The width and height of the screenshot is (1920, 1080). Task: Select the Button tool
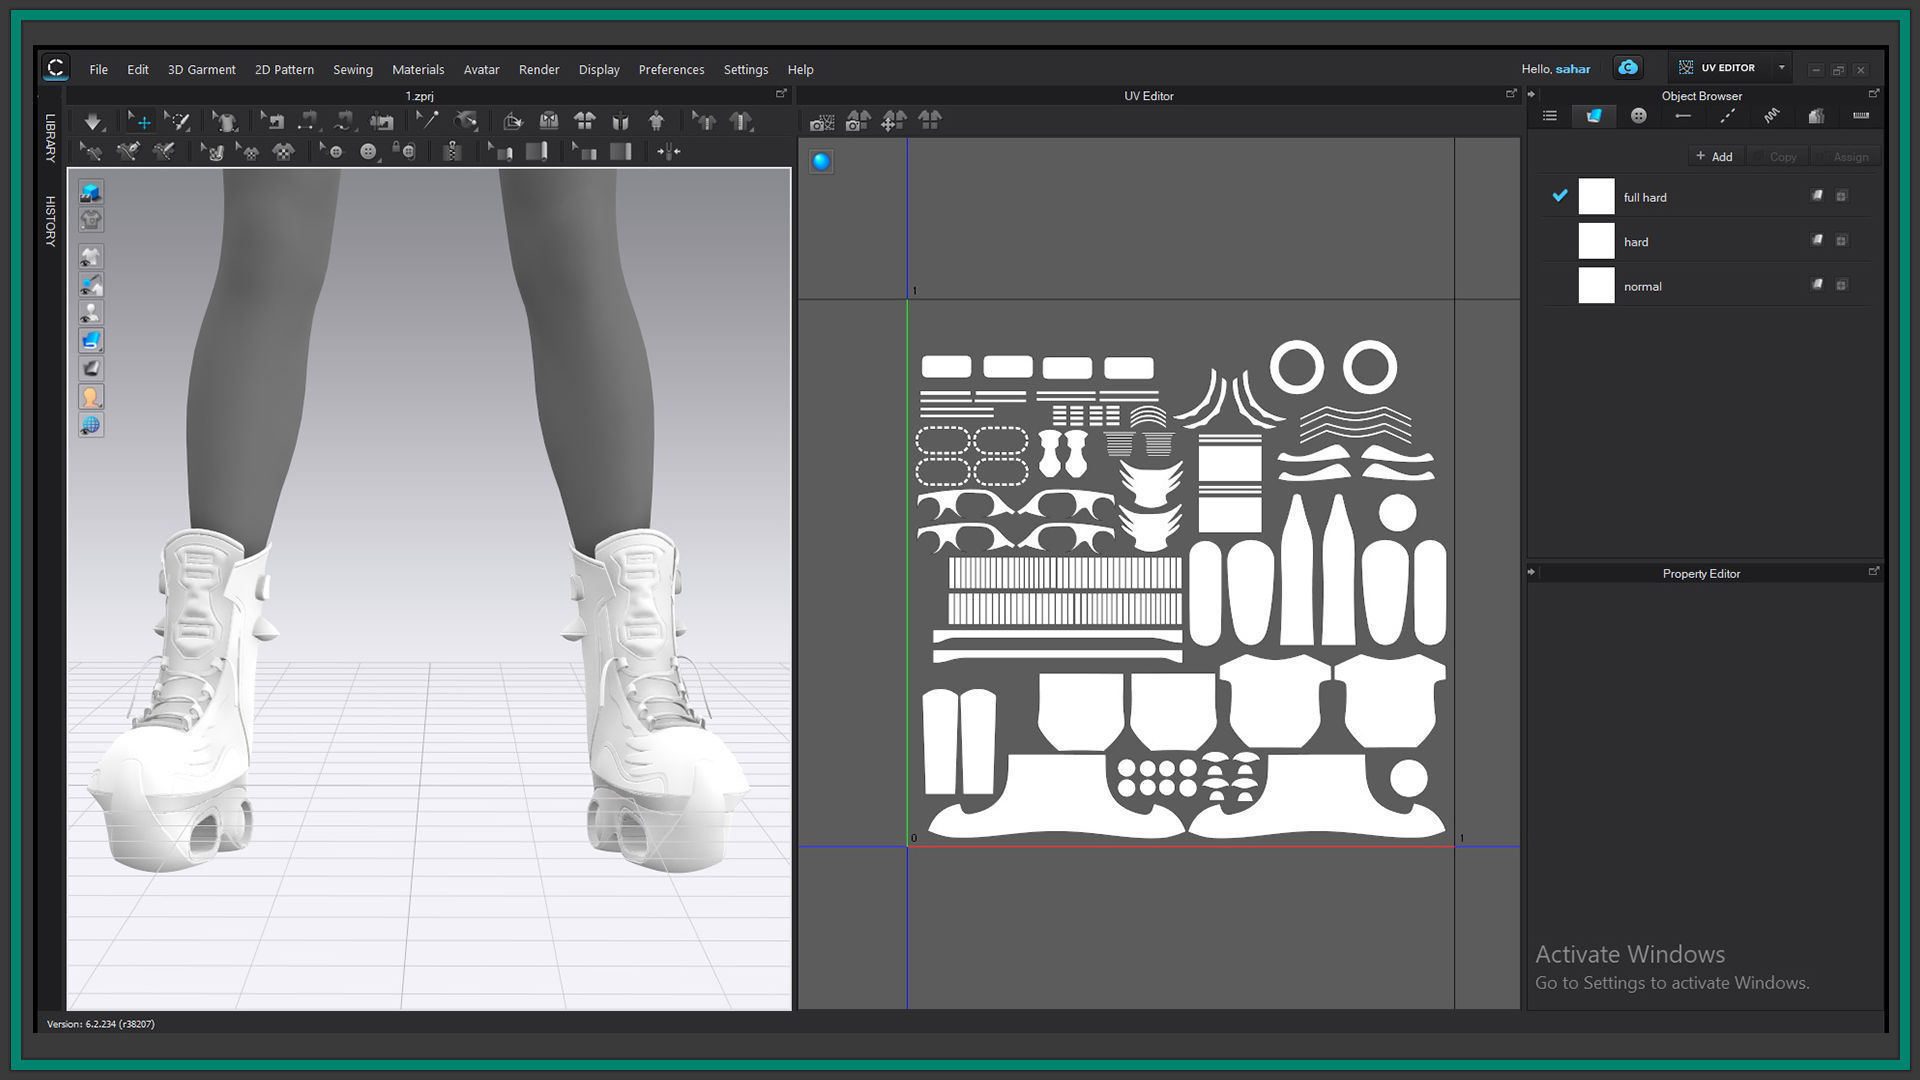368,152
